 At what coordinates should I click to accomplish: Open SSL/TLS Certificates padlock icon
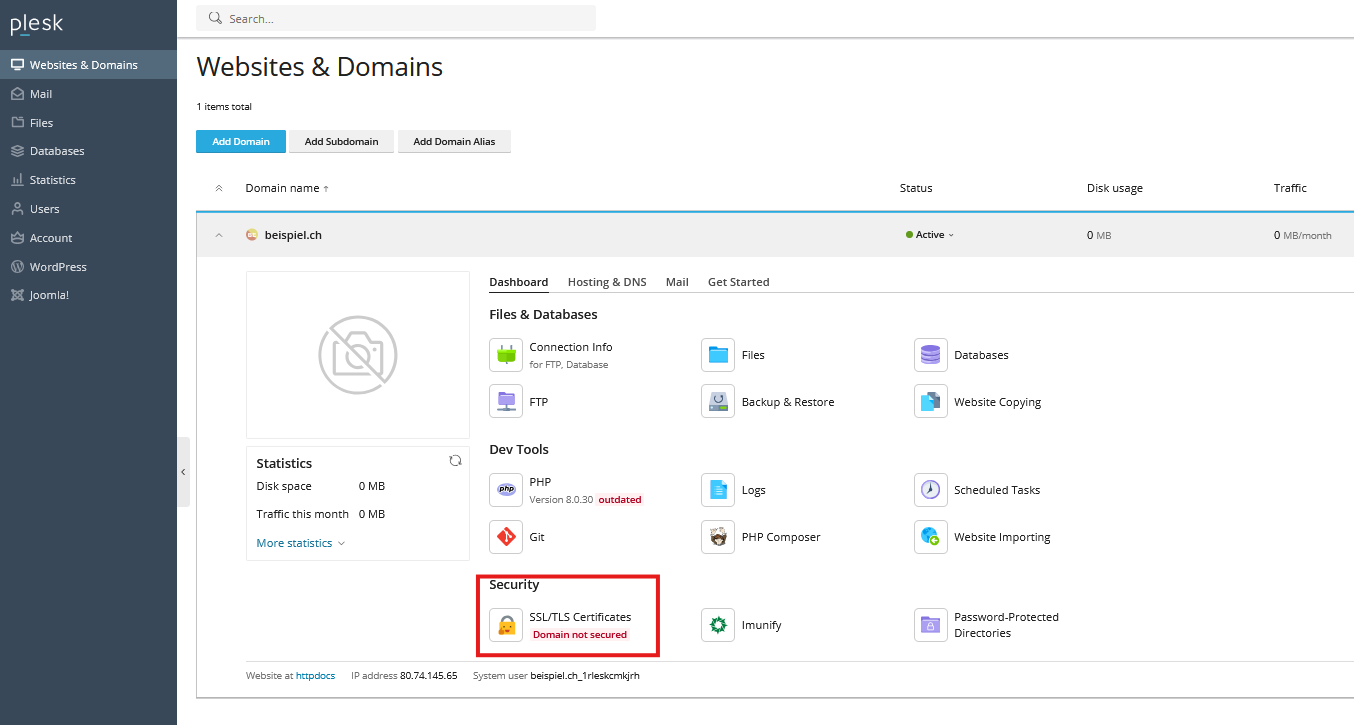click(x=506, y=625)
